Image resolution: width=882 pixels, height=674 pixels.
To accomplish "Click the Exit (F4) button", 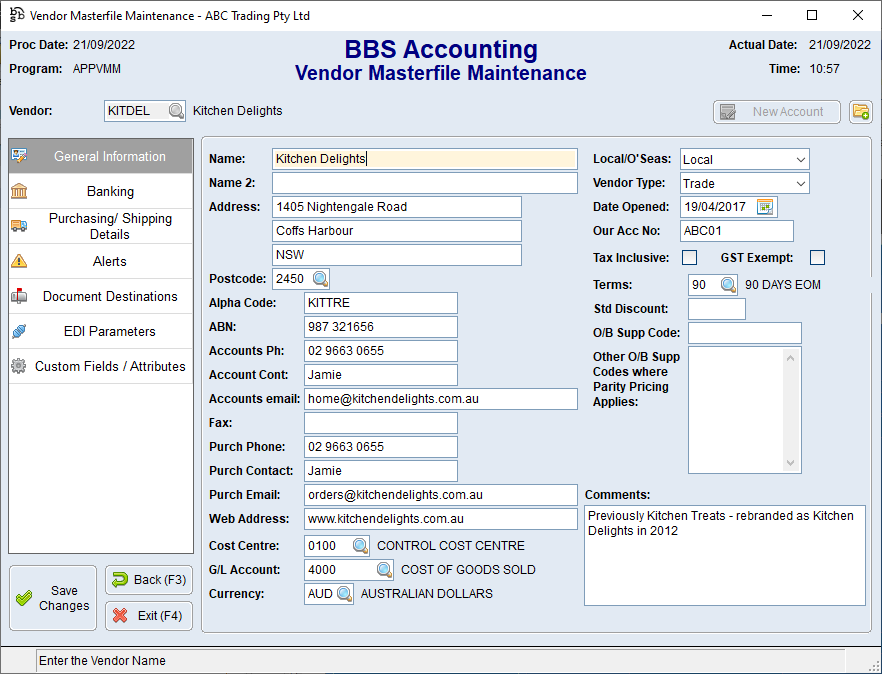I will point(149,616).
